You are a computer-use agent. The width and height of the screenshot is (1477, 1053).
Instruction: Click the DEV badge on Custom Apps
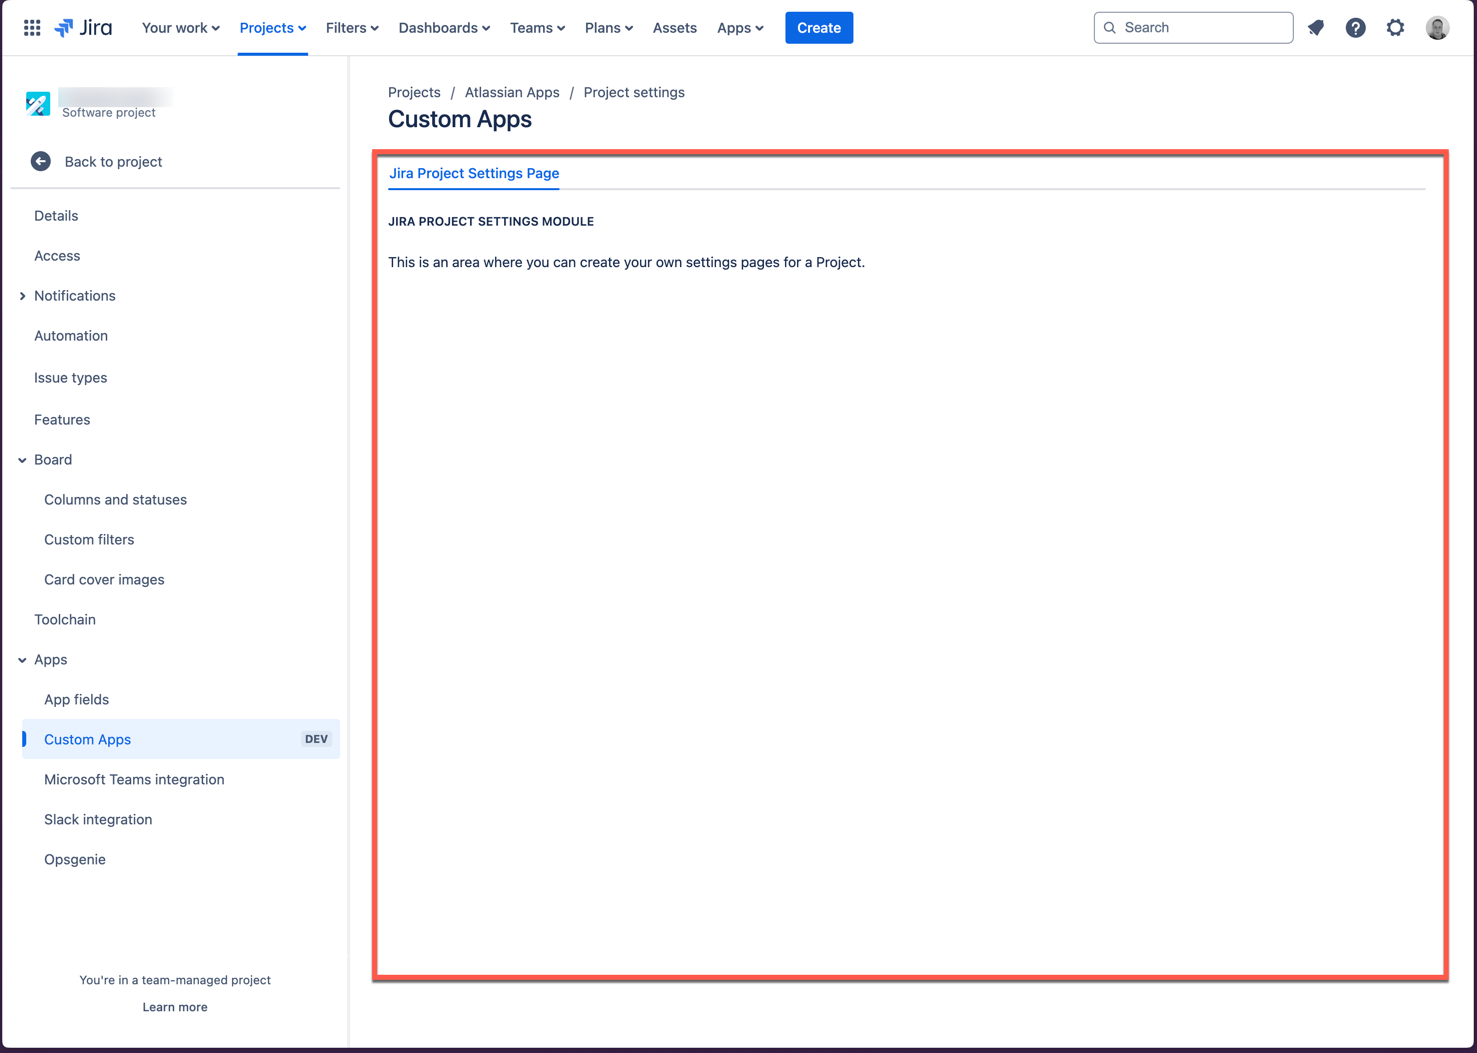[316, 739]
